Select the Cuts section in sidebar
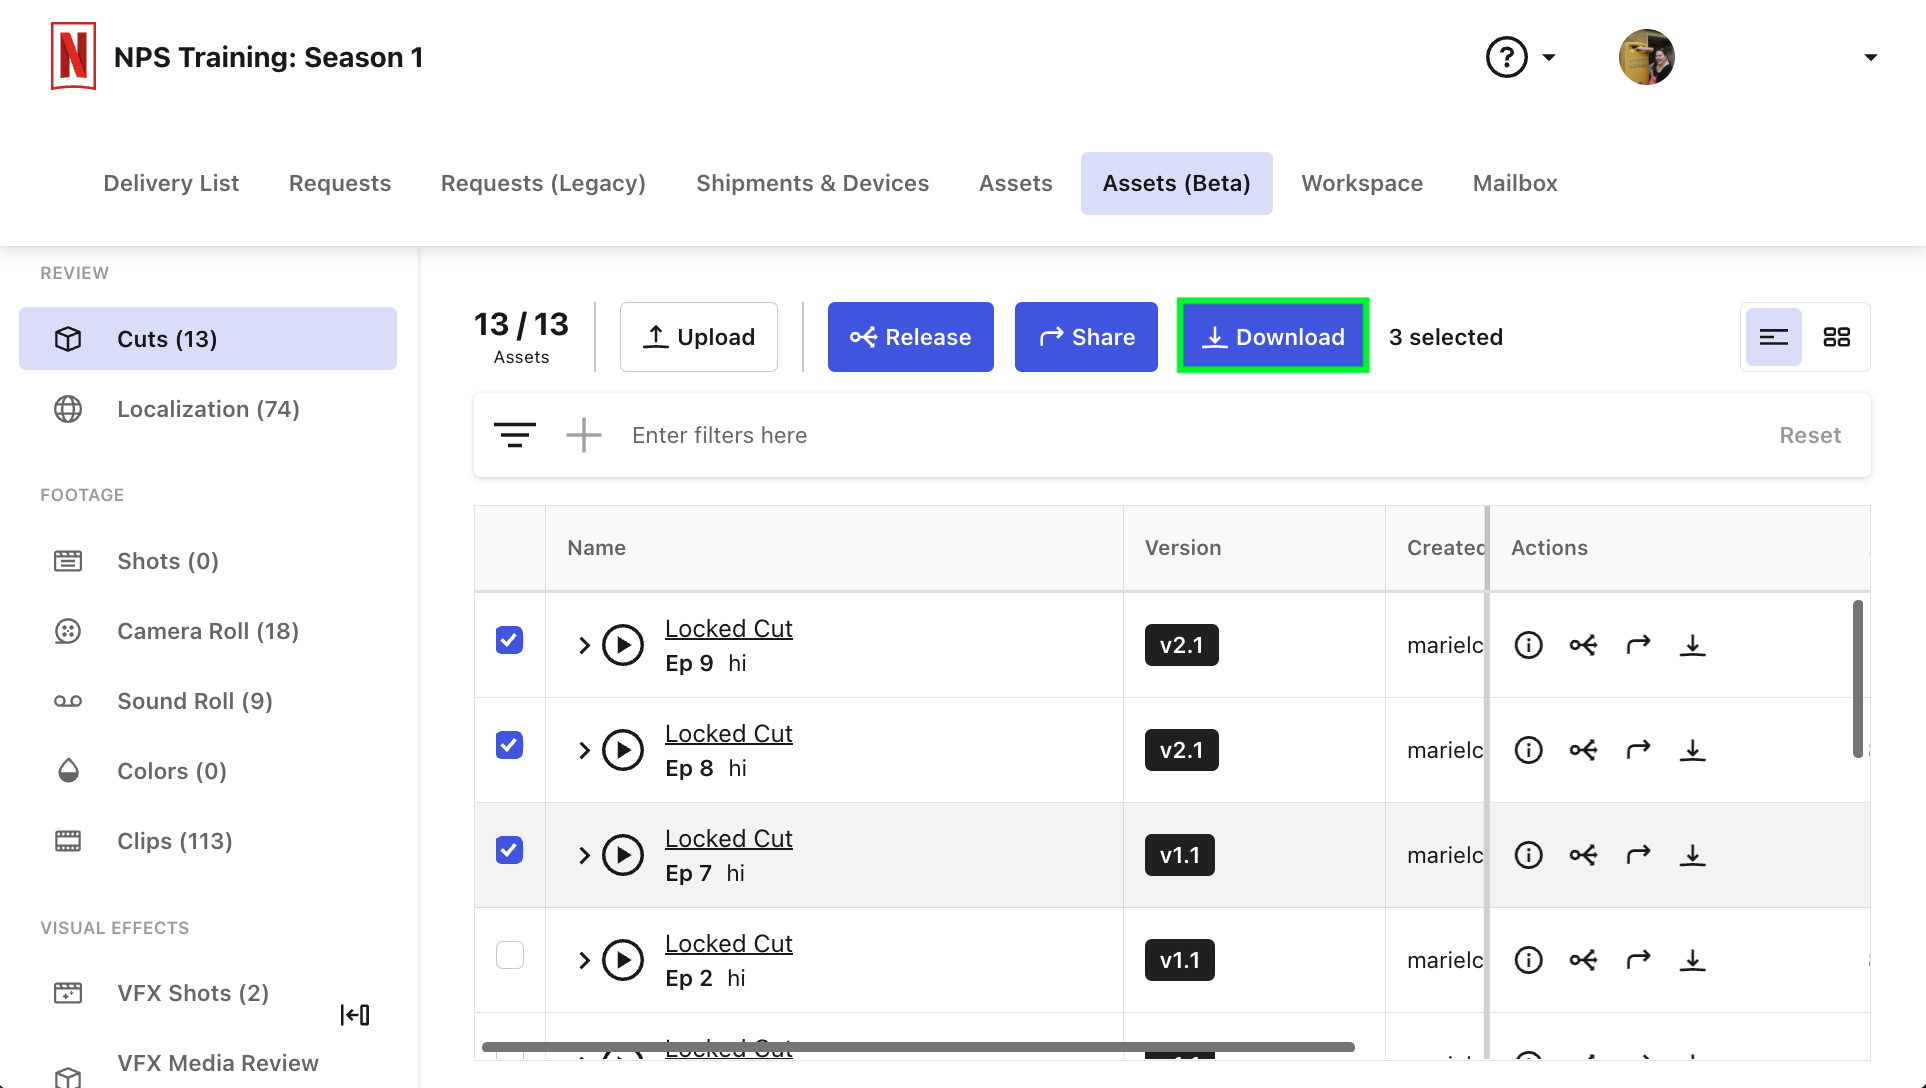 click(x=167, y=338)
